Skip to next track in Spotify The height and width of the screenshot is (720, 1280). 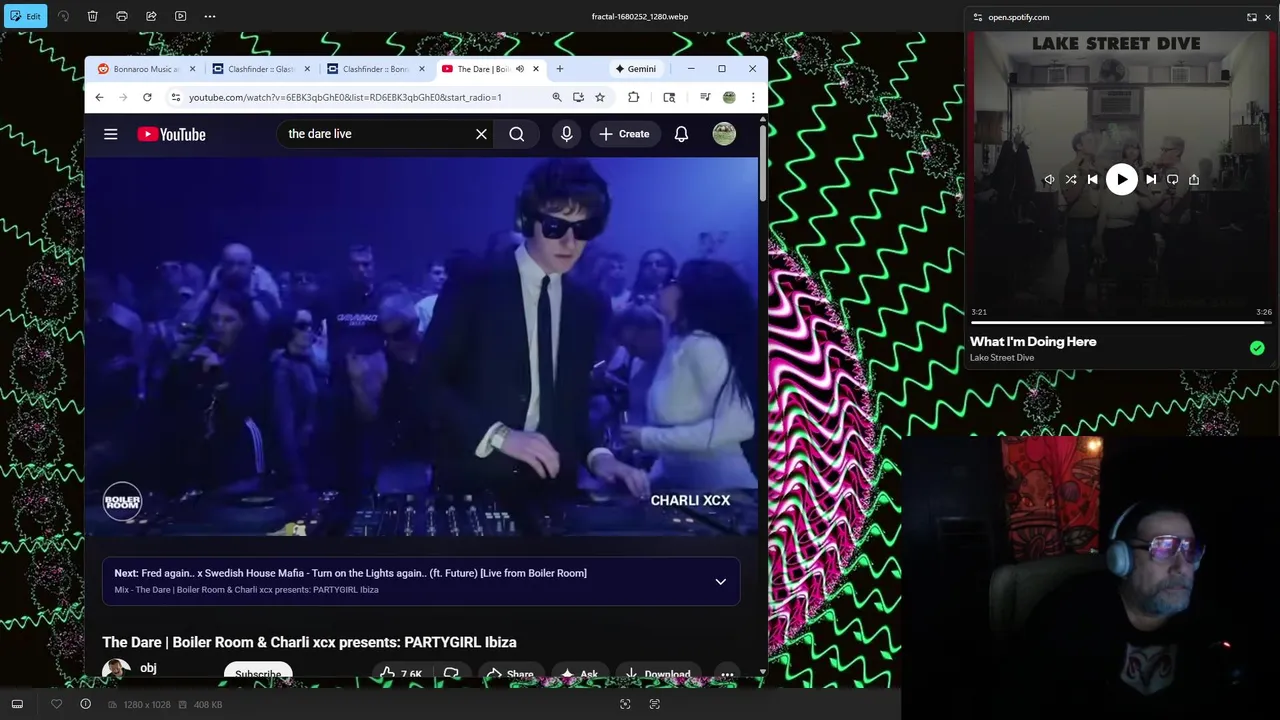pyautogui.click(x=1151, y=180)
